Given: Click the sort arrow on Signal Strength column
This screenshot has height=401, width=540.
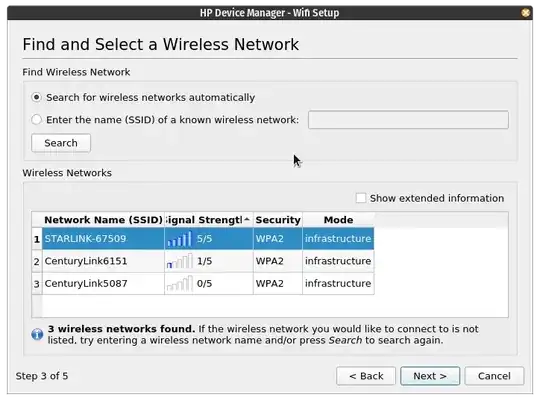Looking at the screenshot, I should point(247,219).
